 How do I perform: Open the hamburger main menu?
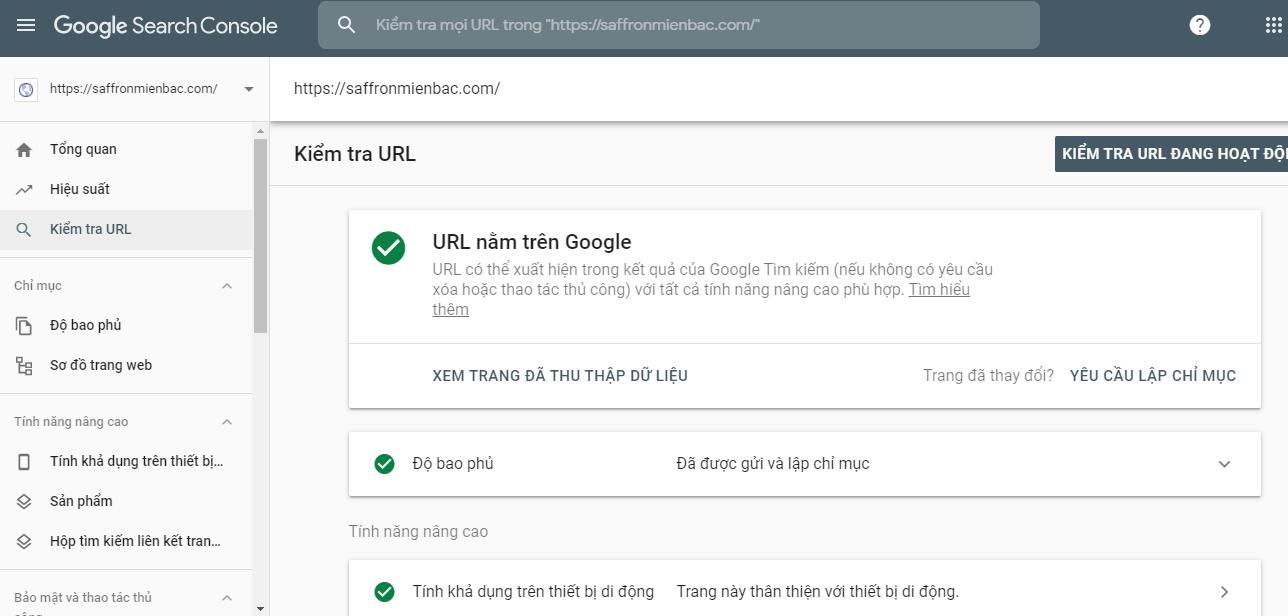(26, 25)
